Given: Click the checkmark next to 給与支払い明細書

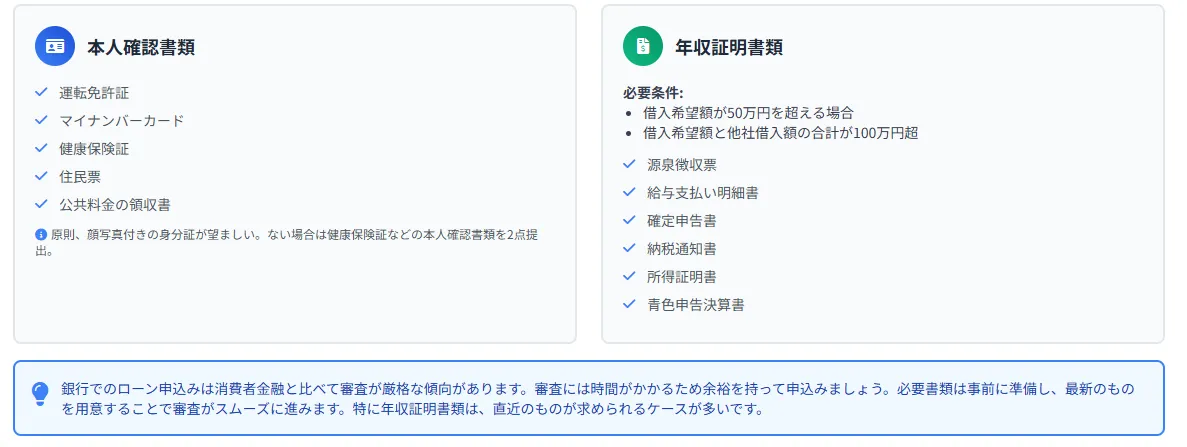Looking at the screenshot, I should tap(628, 192).
